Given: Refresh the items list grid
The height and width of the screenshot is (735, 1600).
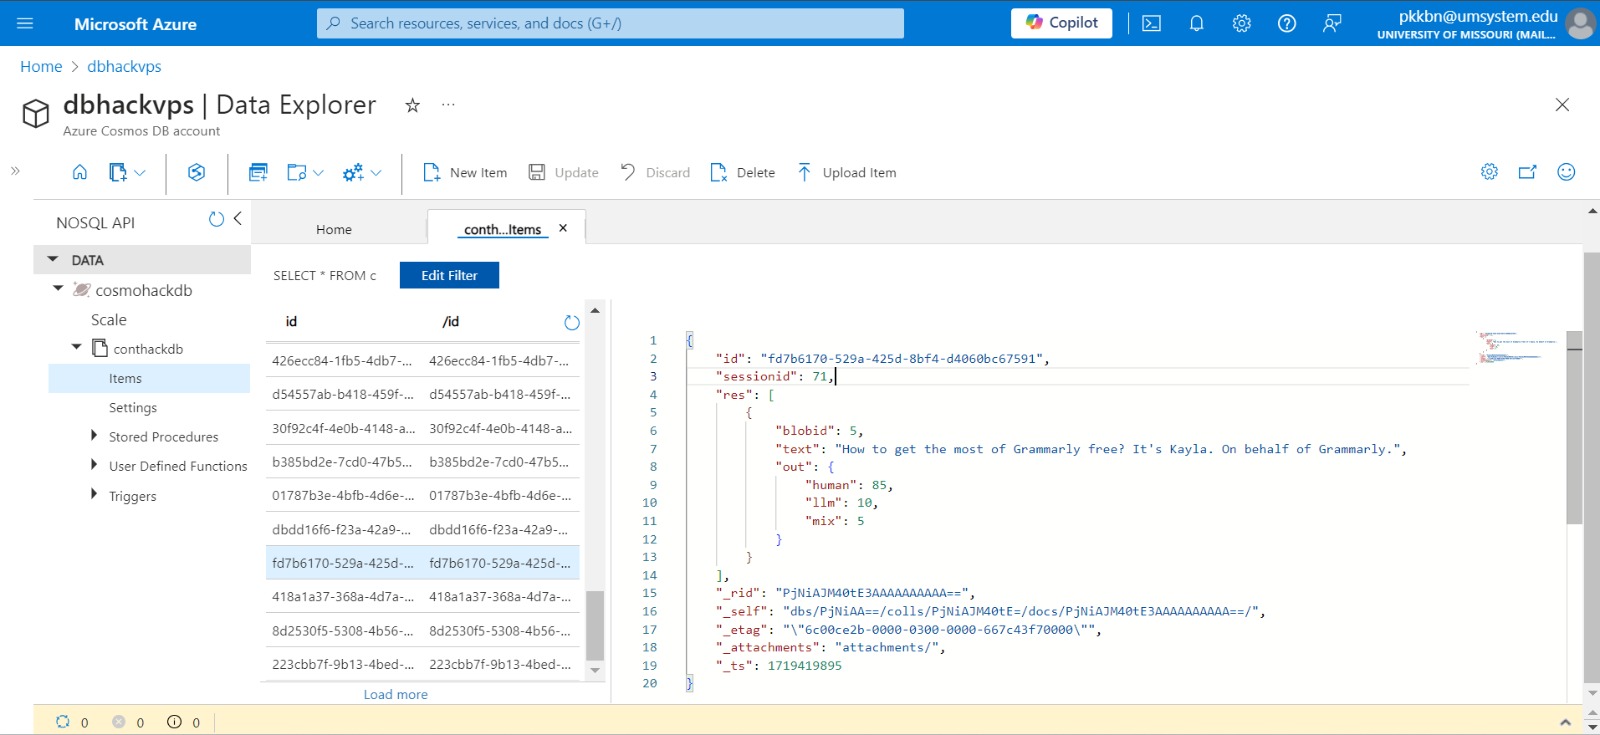Looking at the screenshot, I should (x=572, y=322).
